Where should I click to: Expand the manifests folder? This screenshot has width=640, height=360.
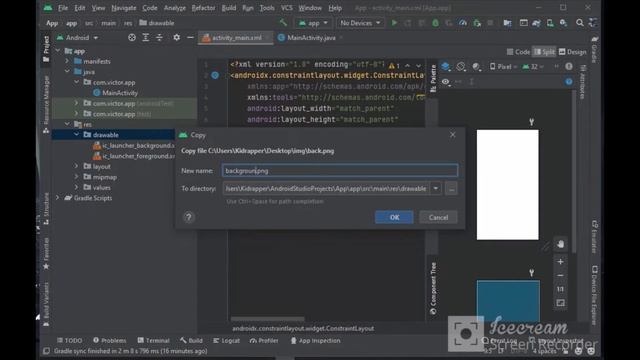(x=67, y=61)
